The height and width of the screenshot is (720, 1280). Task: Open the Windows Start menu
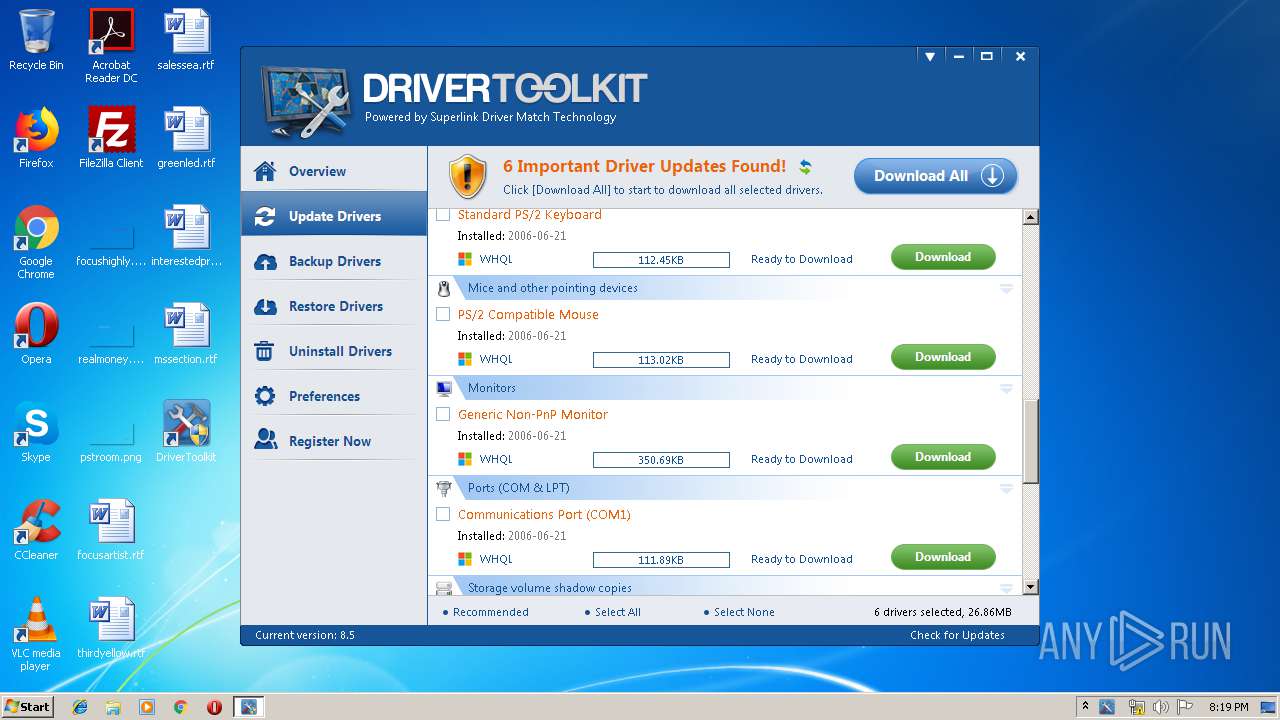[x=28, y=707]
